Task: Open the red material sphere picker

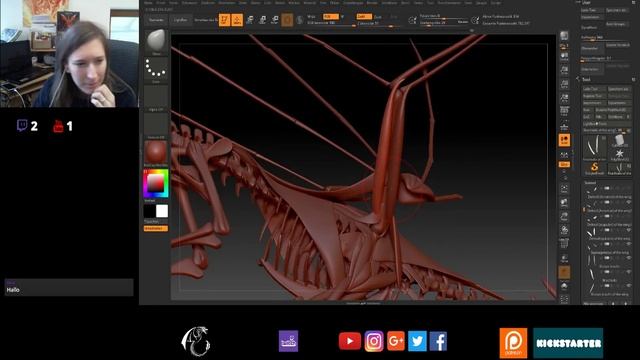Action: coord(156,152)
